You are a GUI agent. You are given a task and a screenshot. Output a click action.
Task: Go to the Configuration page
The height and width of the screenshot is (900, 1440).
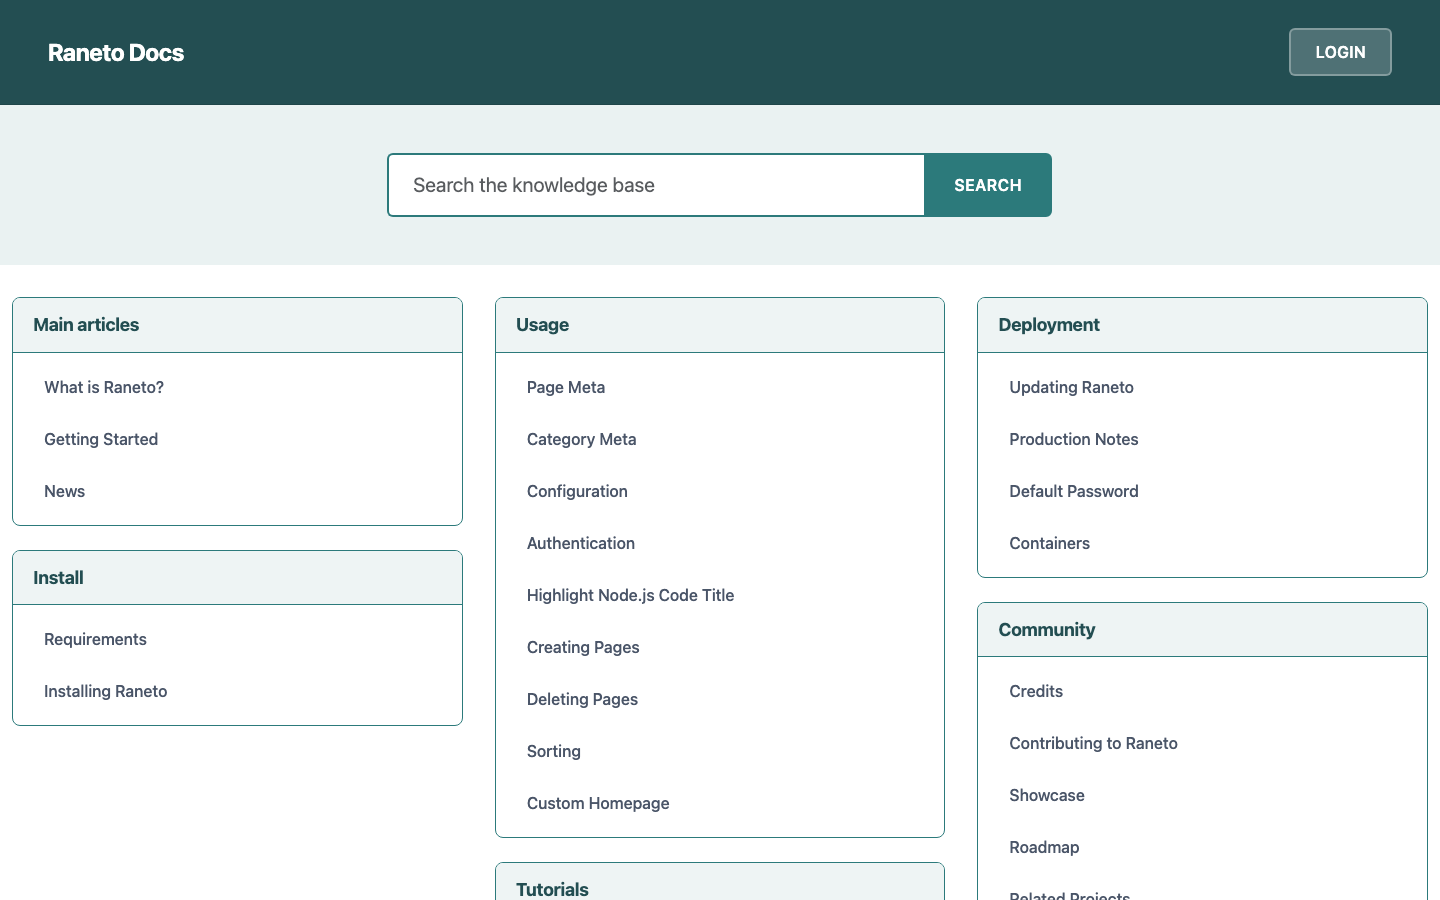click(577, 491)
